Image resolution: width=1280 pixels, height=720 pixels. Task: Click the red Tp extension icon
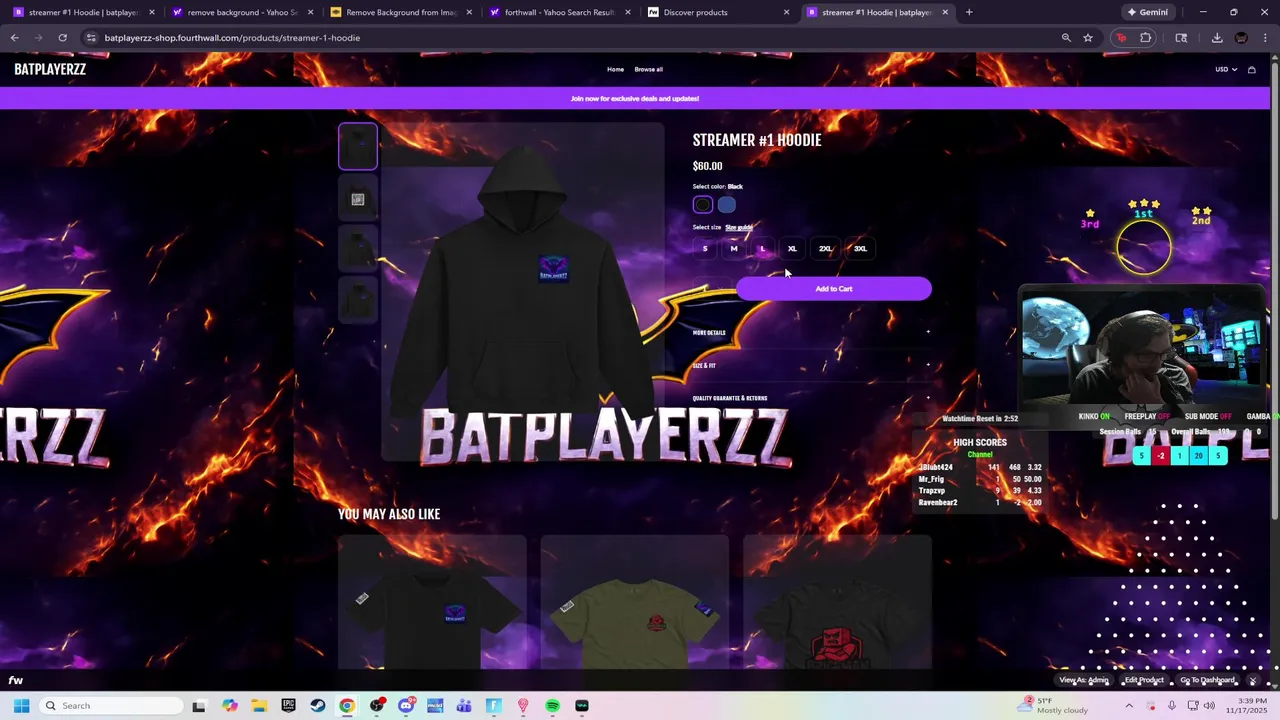point(1121,37)
